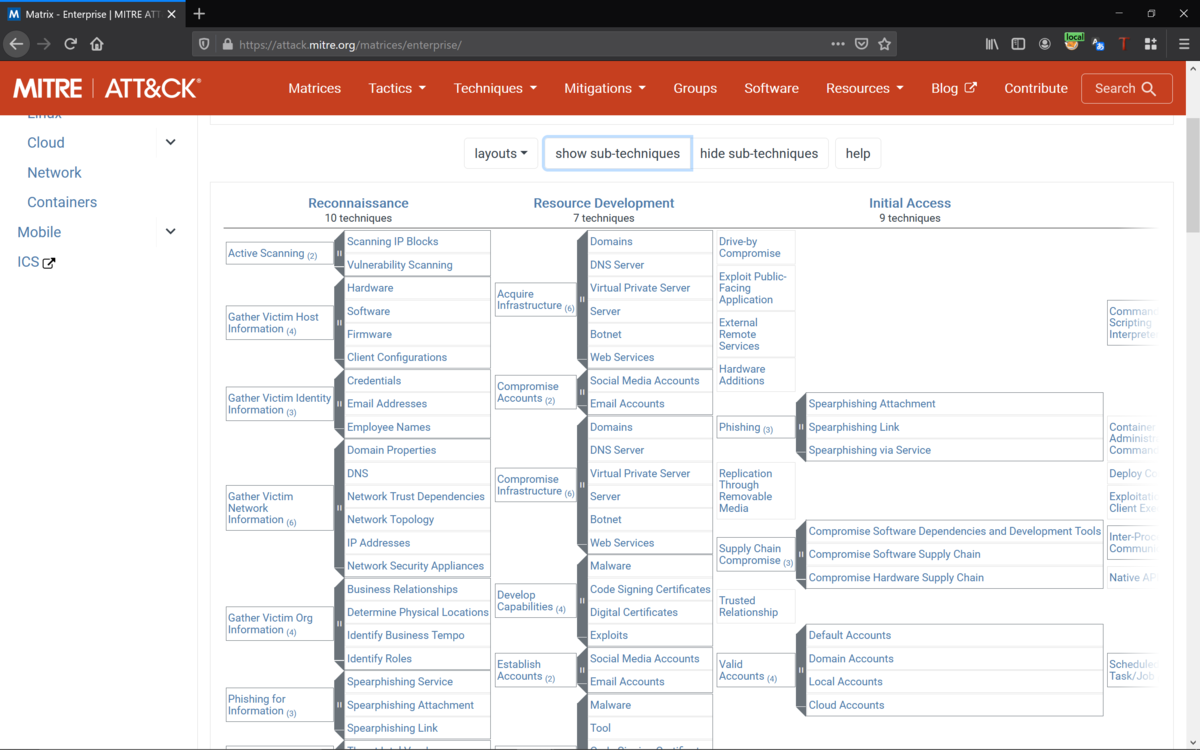
Task: Click the external link icon beside ICS
Action: (x=49, y=263)
